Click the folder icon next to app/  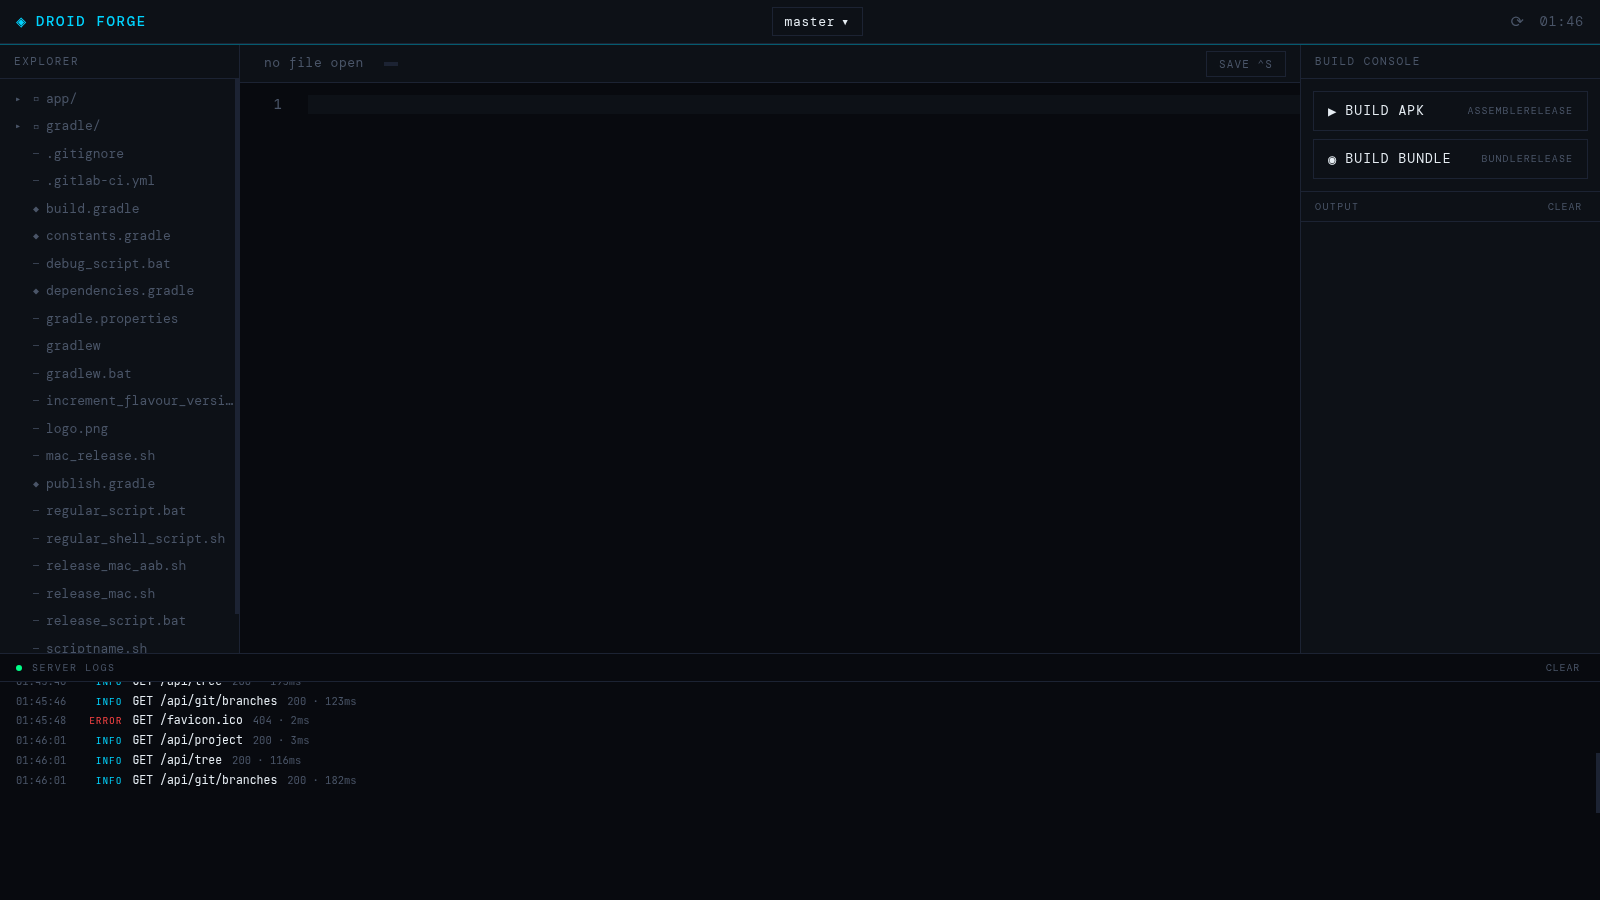click(35, 98)
